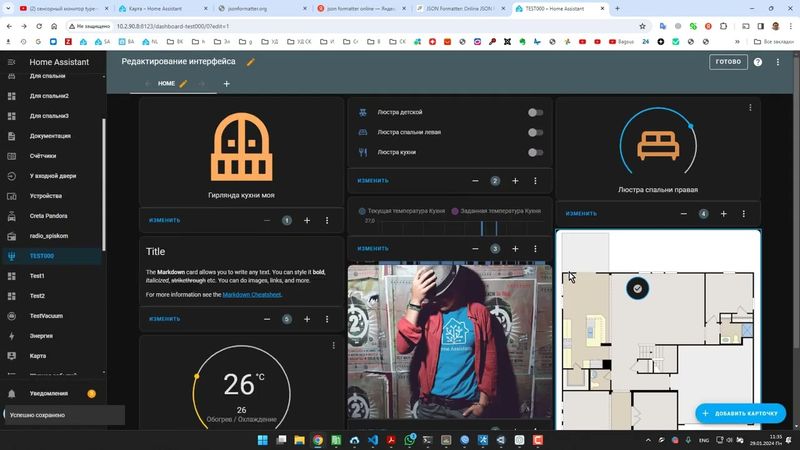800x450 pixels.
Task: Click the TestVacuum sidebar icon
Action: point(12,316)
